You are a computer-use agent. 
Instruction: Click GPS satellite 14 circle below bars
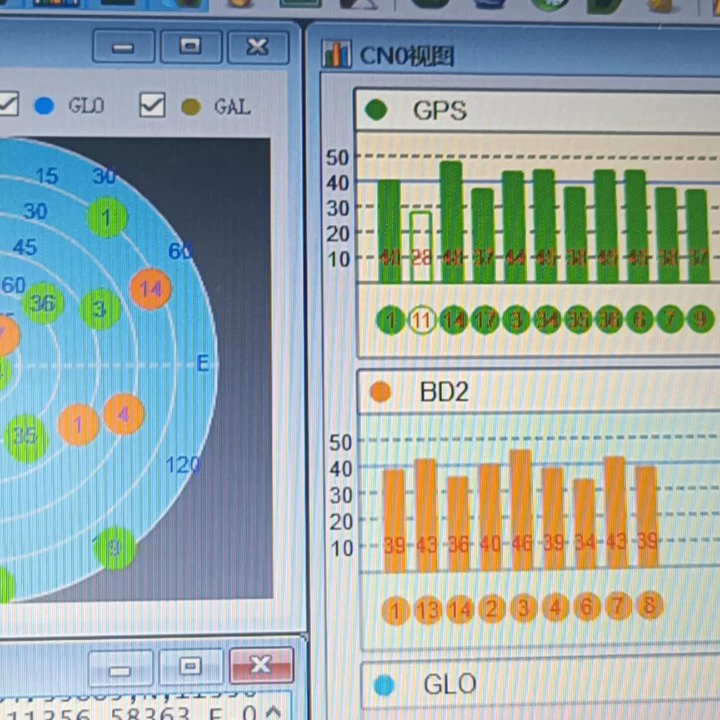pos(453,320)
